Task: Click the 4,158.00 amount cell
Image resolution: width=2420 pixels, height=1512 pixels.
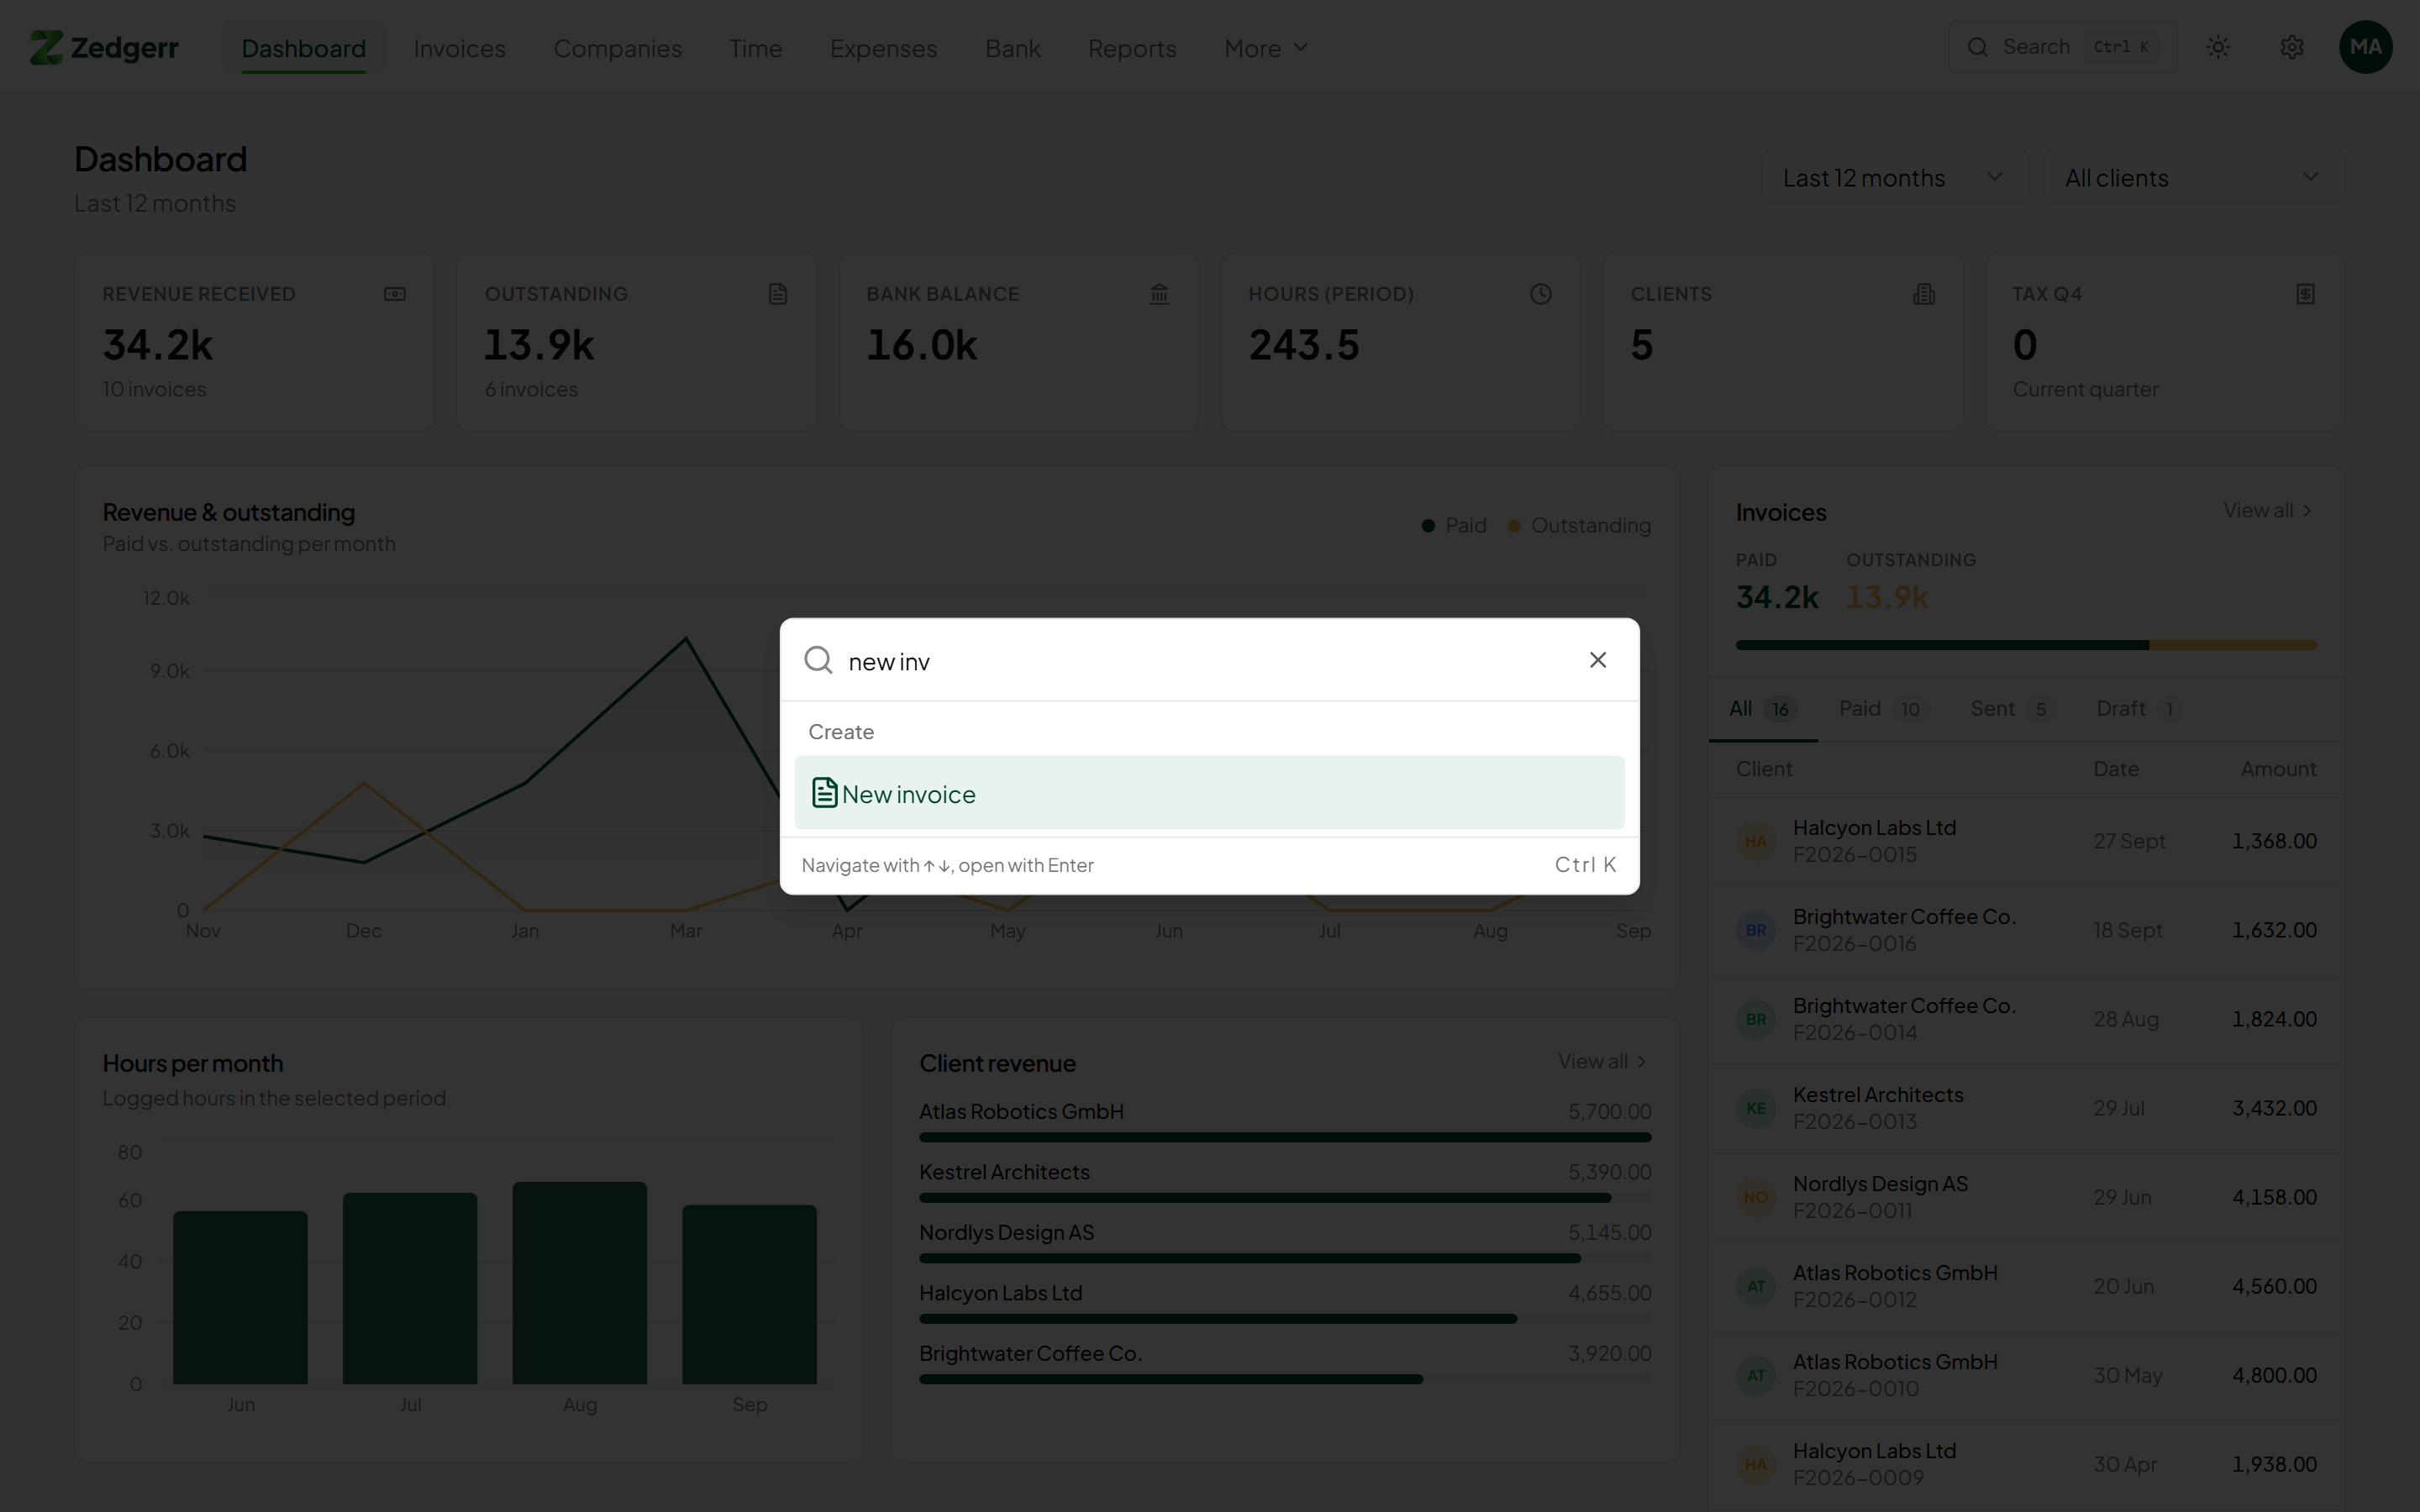Action: tap(2274, 1197)
